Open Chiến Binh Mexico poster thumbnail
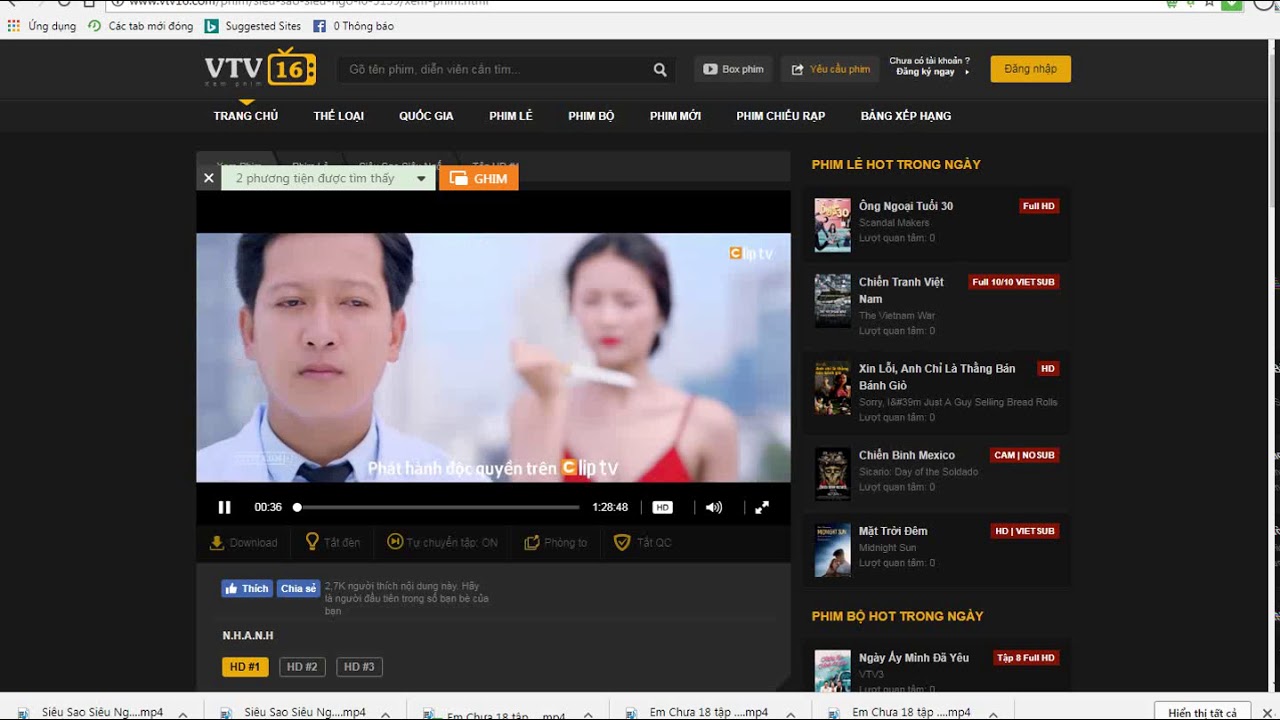The width and height of the screenshot is (1280, 720). tap(832, 474)
